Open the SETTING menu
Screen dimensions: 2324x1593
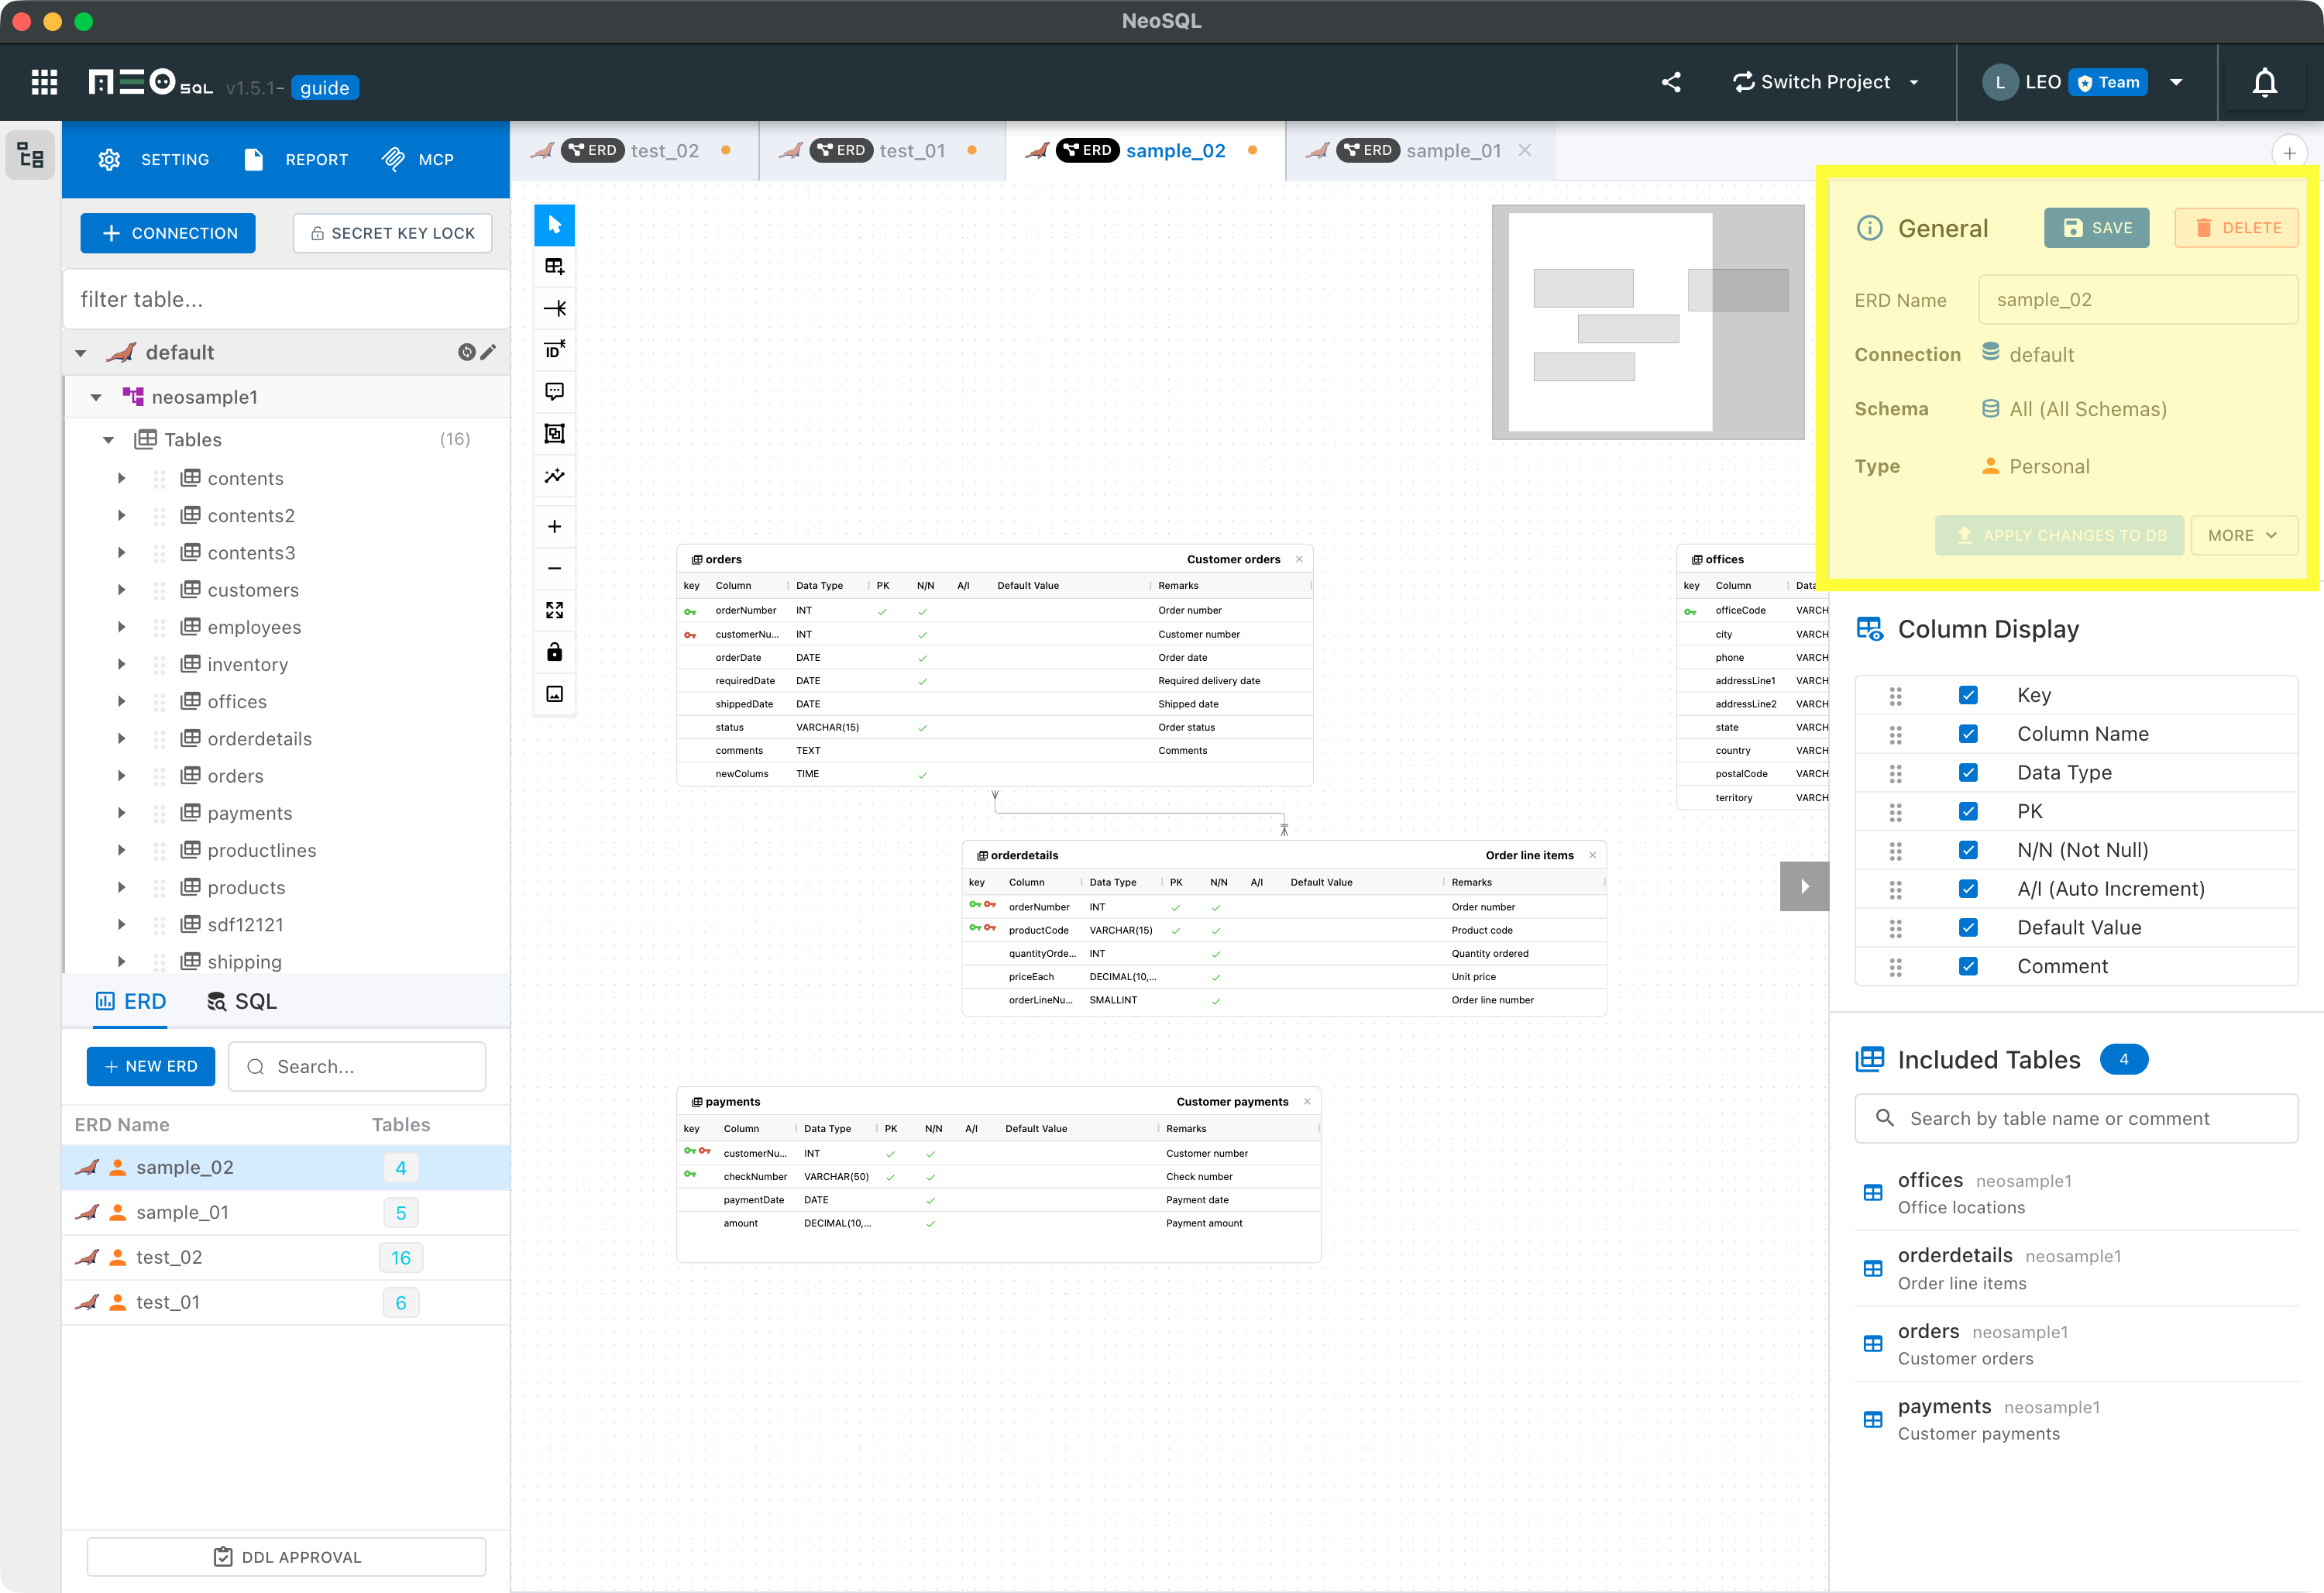point(154,159)
